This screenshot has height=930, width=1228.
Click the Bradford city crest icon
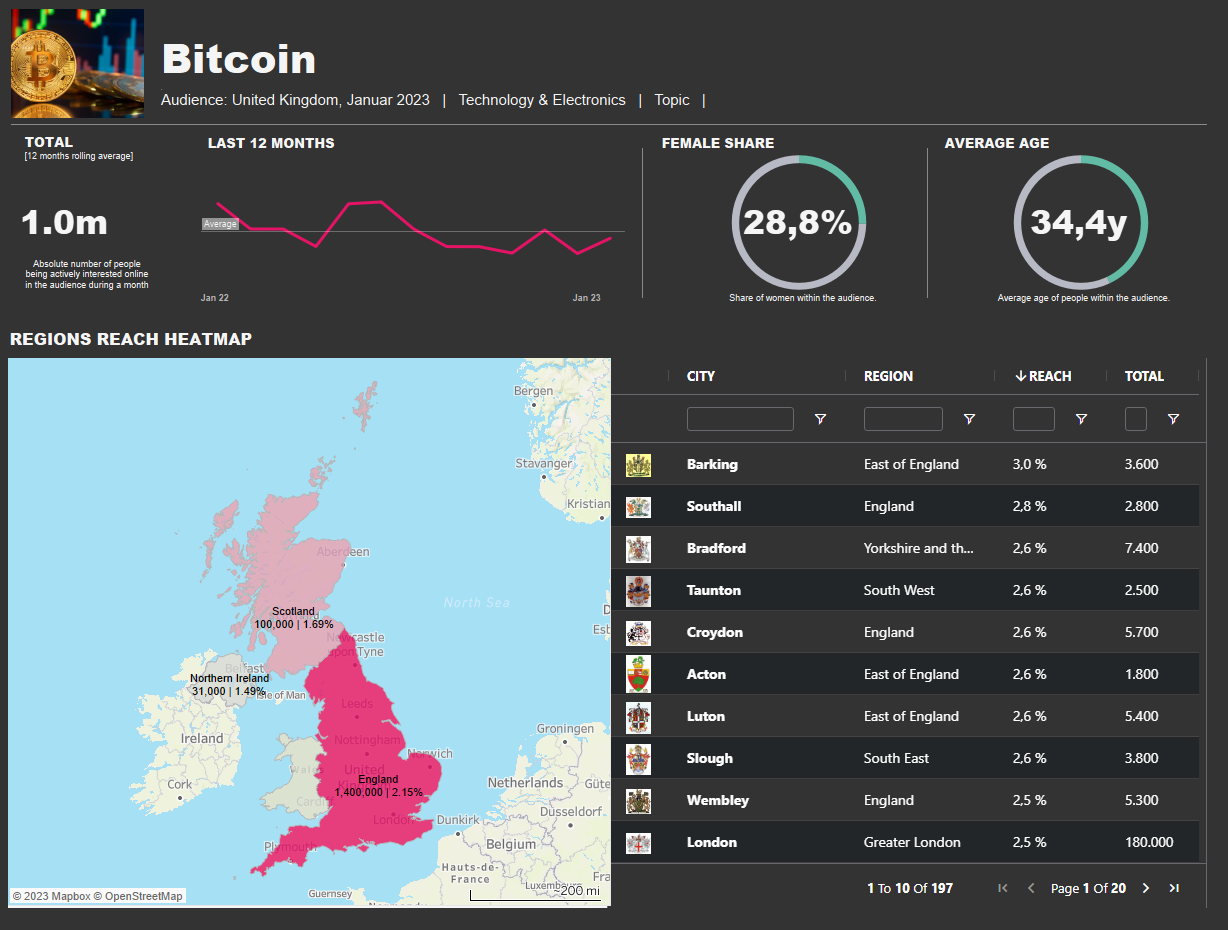638,549
